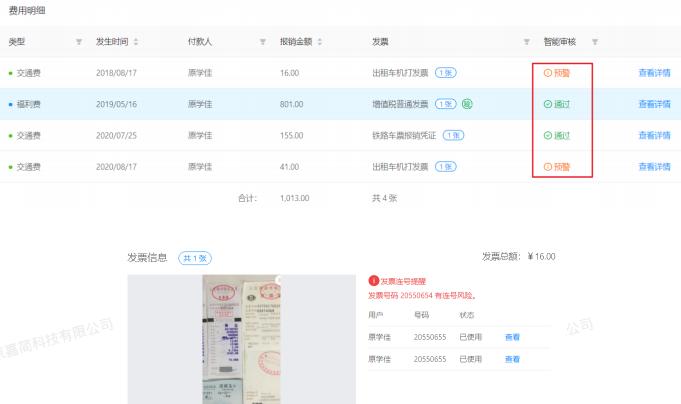Open the filter icon in 类型 column header
Screen dimensions: 681x404
pyautogui.click(x=79, y=42)
